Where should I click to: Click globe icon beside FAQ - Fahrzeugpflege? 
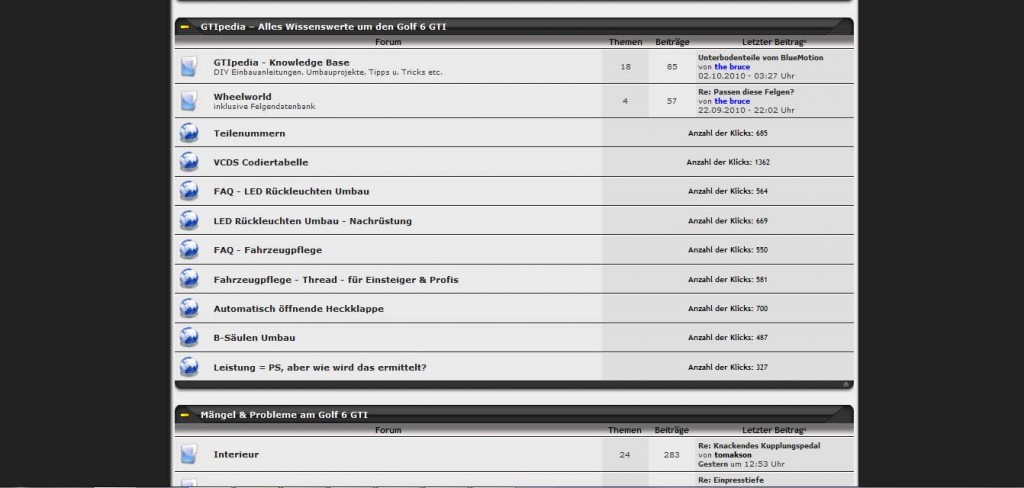pyautogui.click(x=188, y=250)
